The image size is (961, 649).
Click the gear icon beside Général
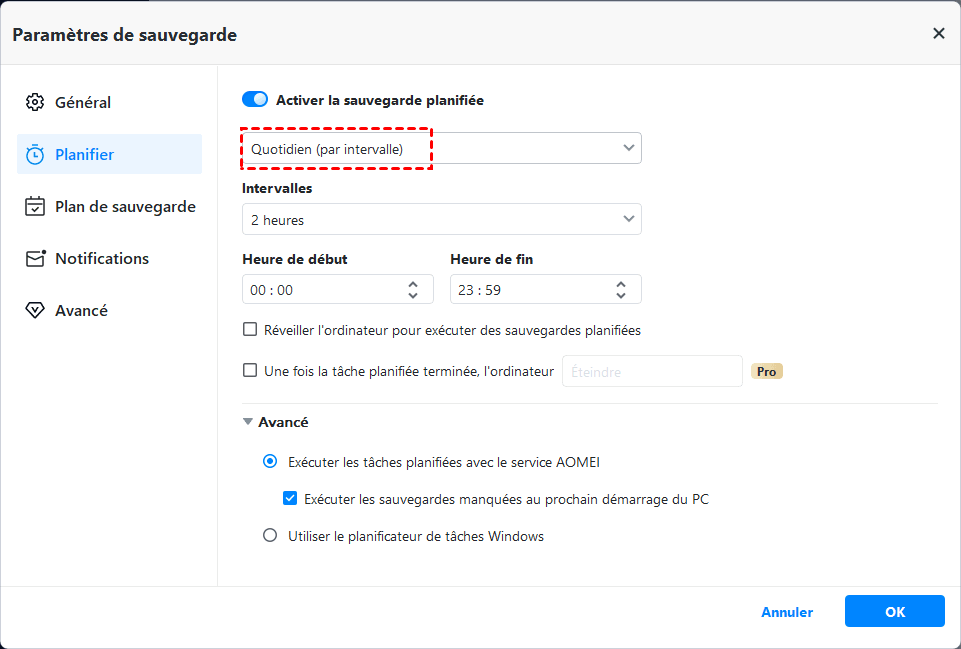[35, 102]
